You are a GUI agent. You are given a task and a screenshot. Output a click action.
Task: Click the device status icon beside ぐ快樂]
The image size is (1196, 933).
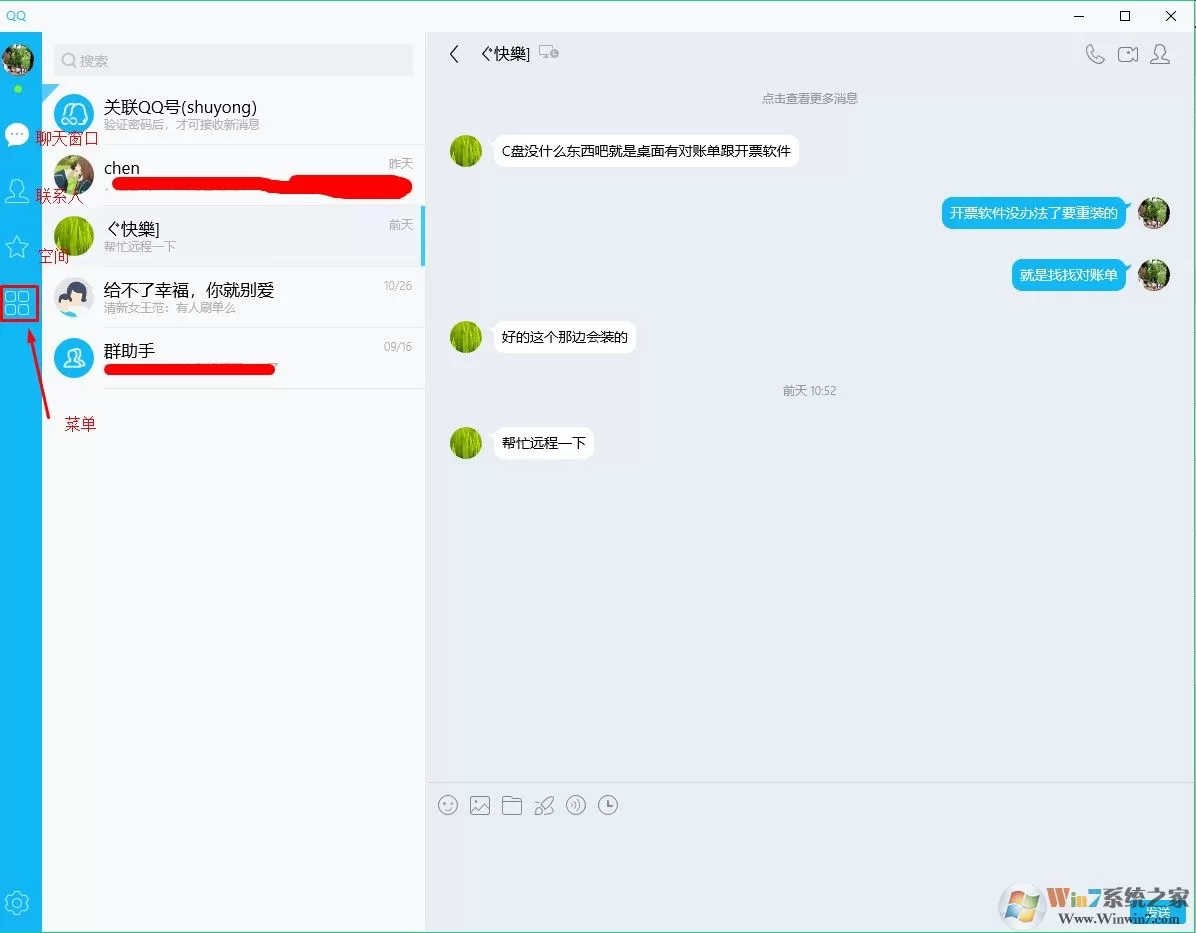tap(548, 53)
